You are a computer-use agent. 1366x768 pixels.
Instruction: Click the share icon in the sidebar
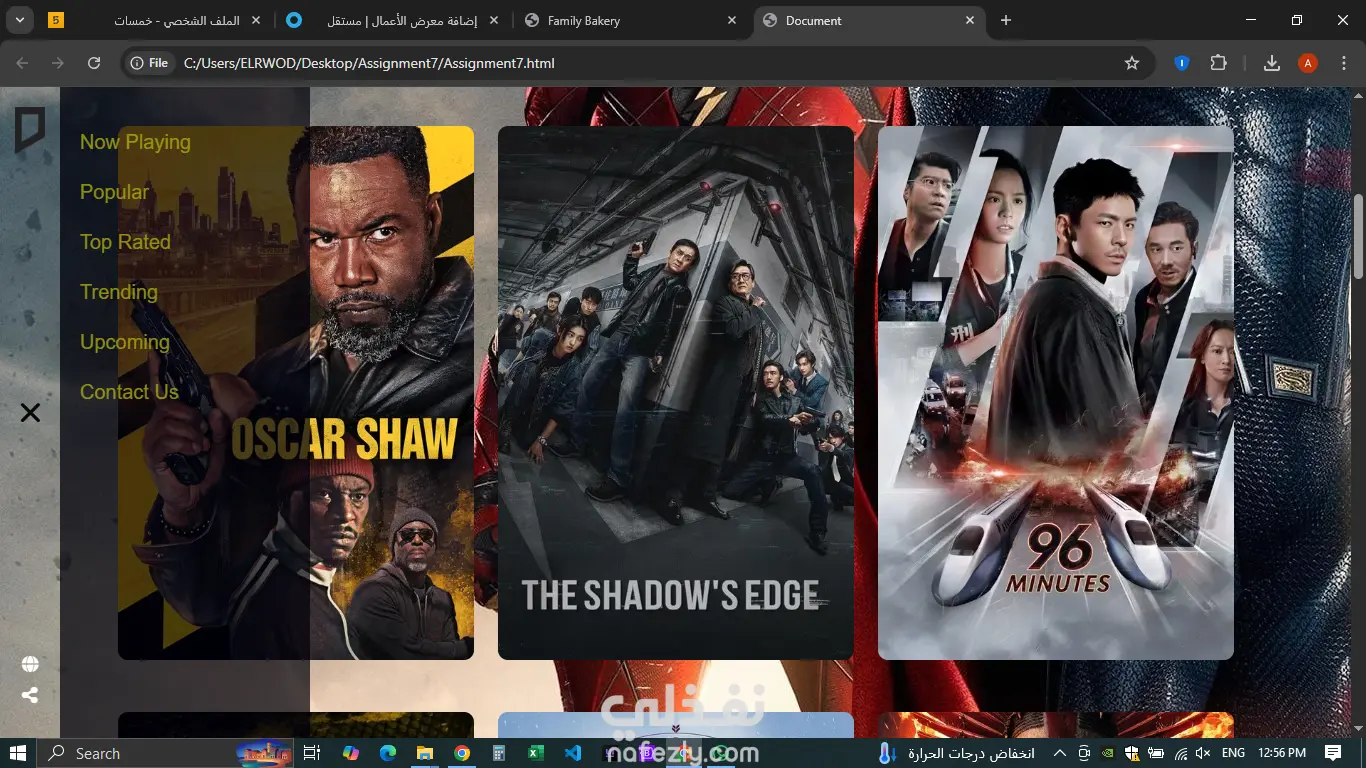coord(30,695)
